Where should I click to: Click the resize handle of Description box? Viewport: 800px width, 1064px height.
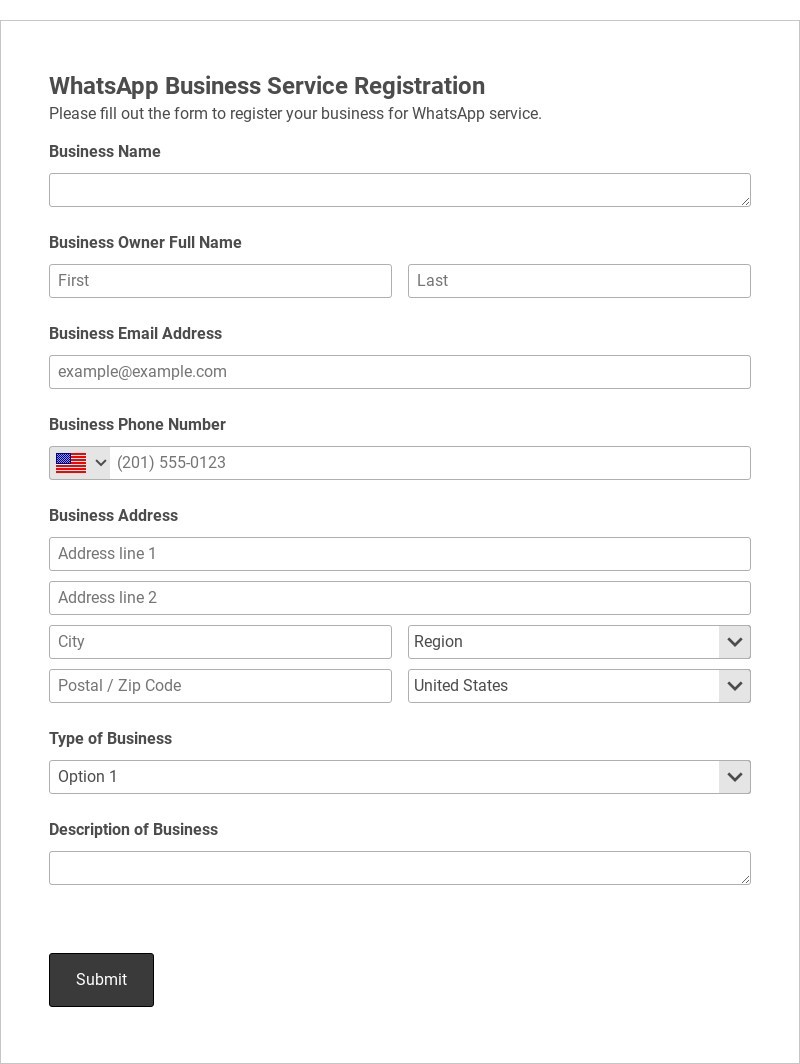tap(746, 879)
